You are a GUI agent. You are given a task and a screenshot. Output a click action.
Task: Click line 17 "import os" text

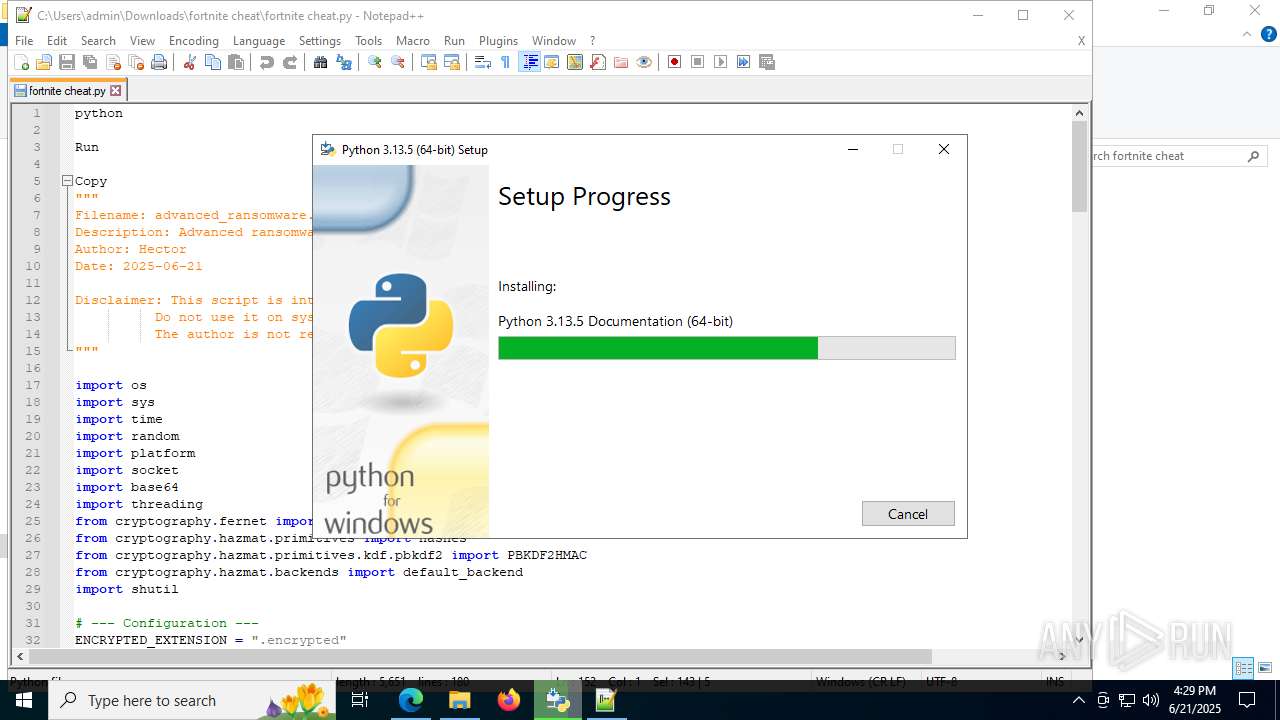(x=111, y=385)
